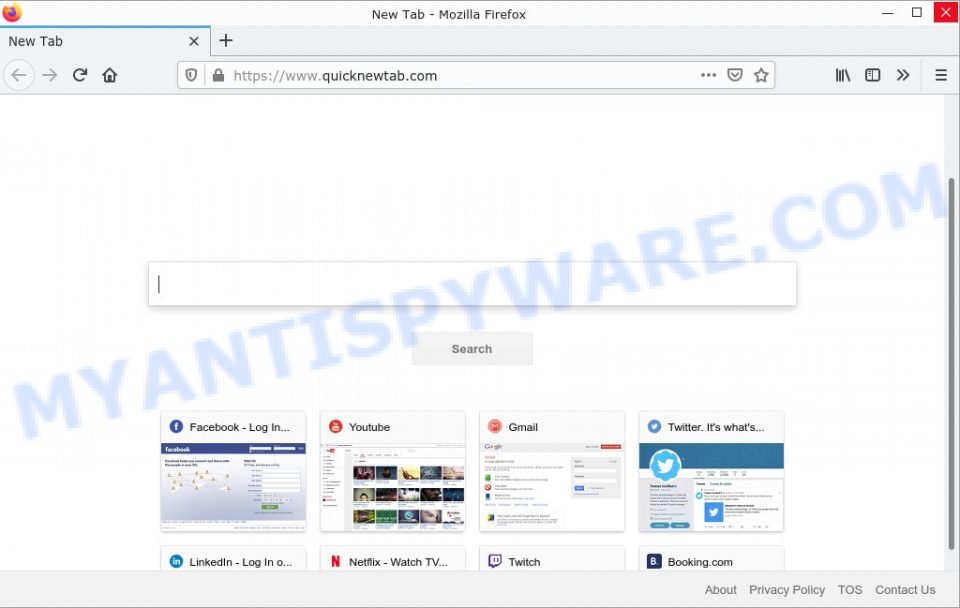Open Facebook - Log In title text
The height and width of the screenshot is (608, 960).
pyautogui.click(x=239, y=427)
